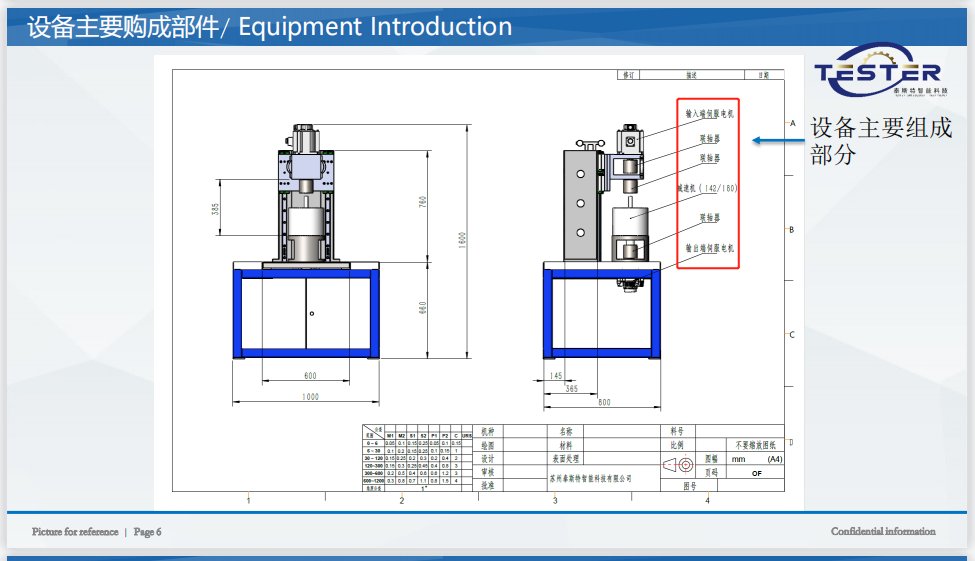
Task: Click the 1000 width dimension in front view
Action: point(310,397)
